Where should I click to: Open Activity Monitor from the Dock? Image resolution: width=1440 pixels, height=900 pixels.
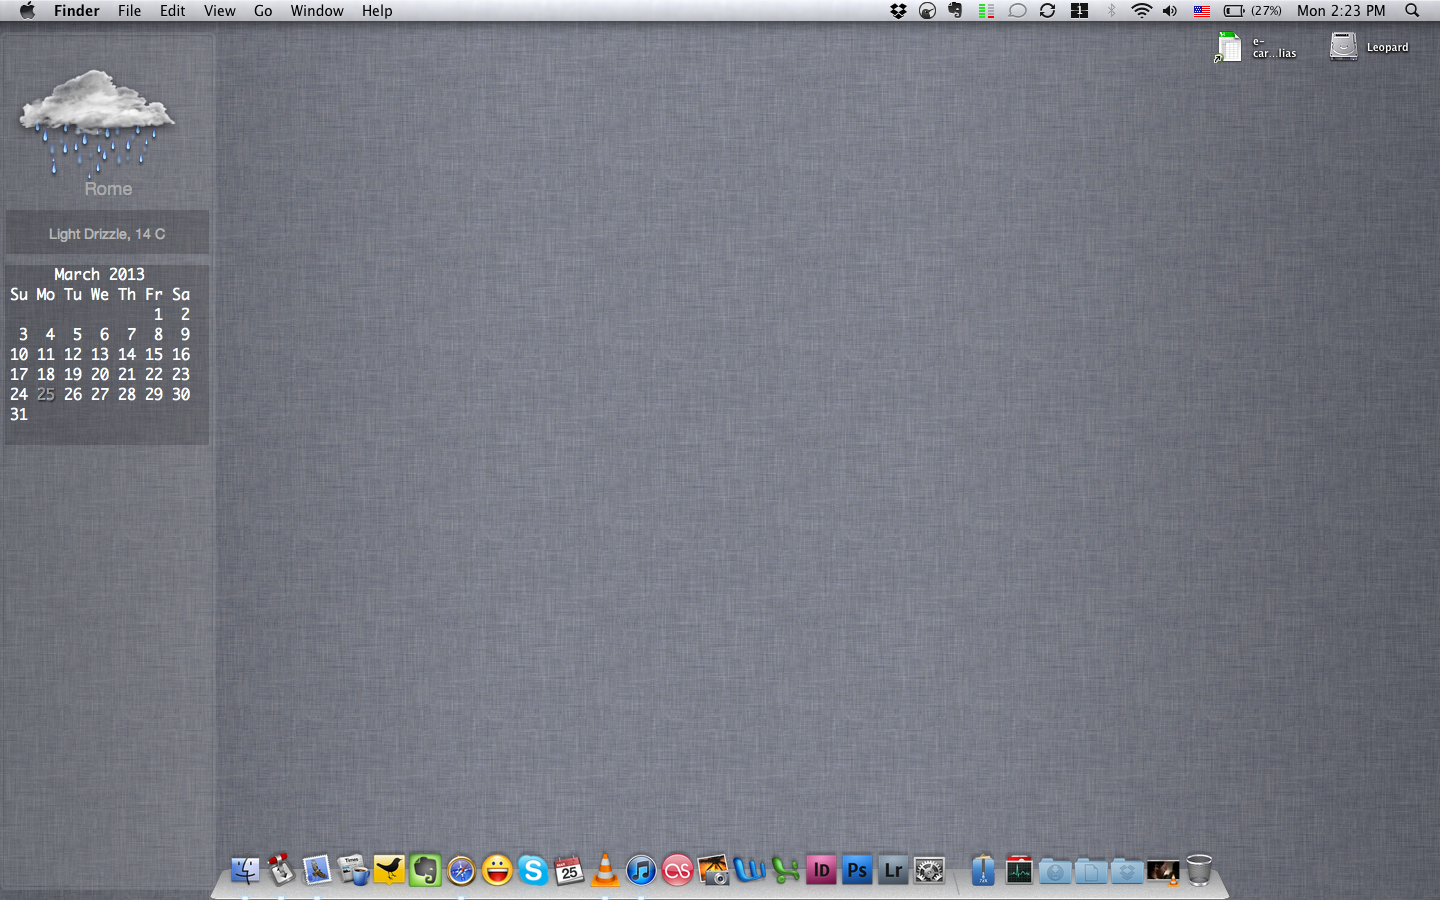1019,870
